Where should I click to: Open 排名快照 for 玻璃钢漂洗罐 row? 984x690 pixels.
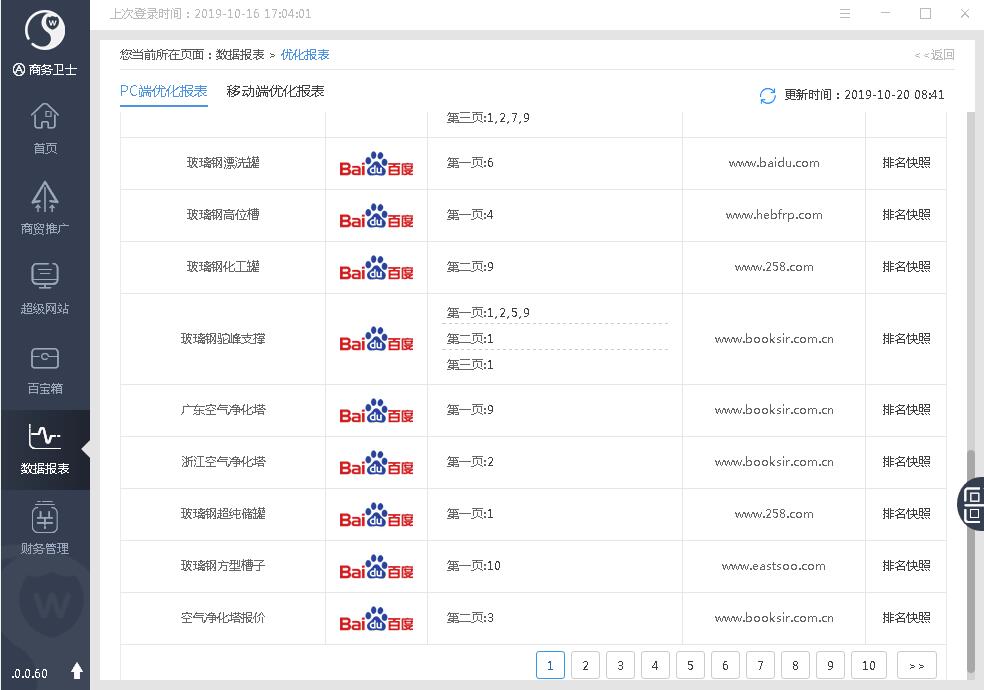[x=906, y=163]
